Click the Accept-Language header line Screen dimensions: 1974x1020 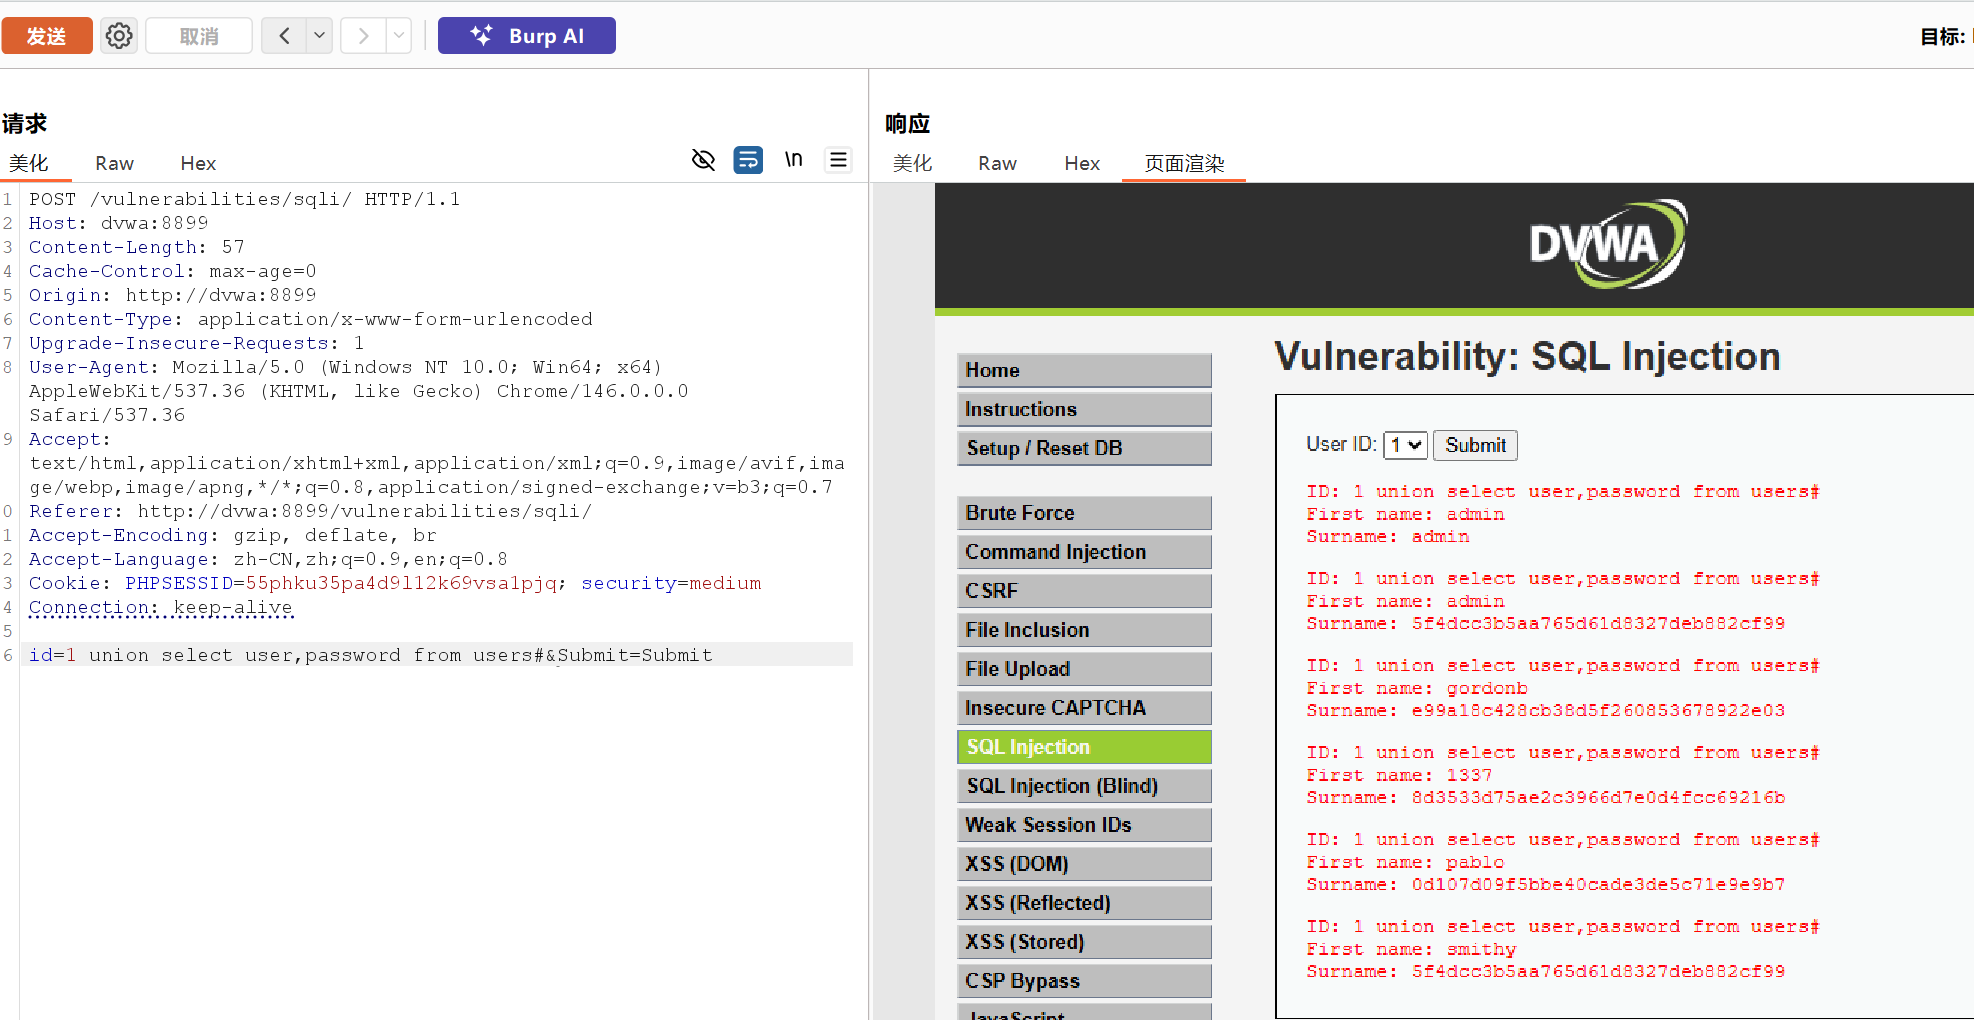268,559
